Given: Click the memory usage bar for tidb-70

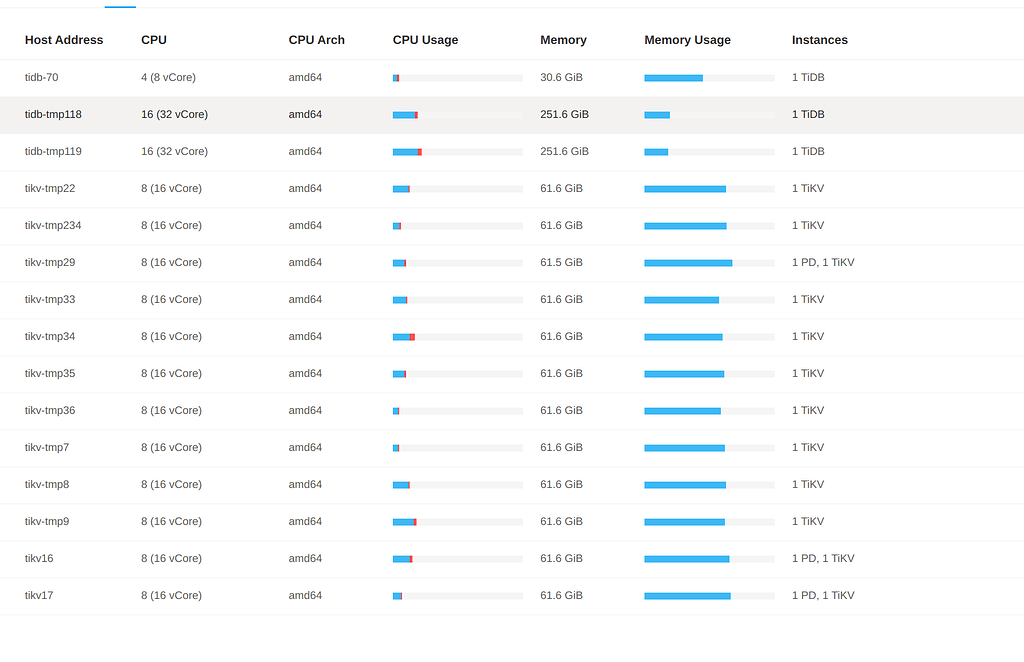Looking at the screenshot, I should pos(708,78).
